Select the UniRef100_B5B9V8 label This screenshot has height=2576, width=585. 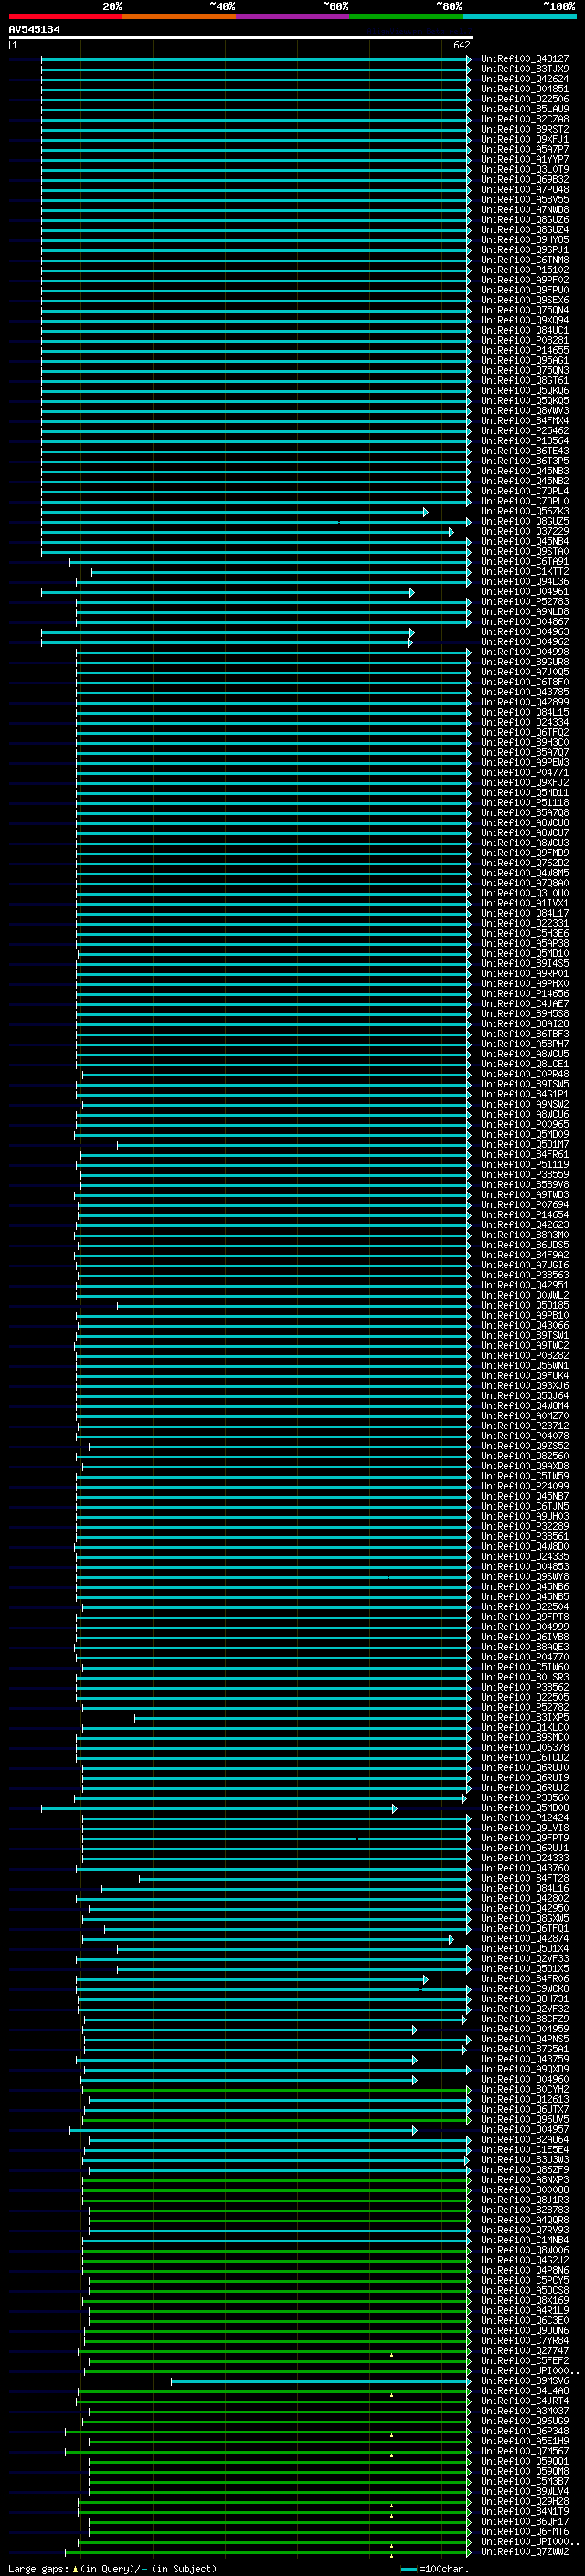tap(525, 1185)
